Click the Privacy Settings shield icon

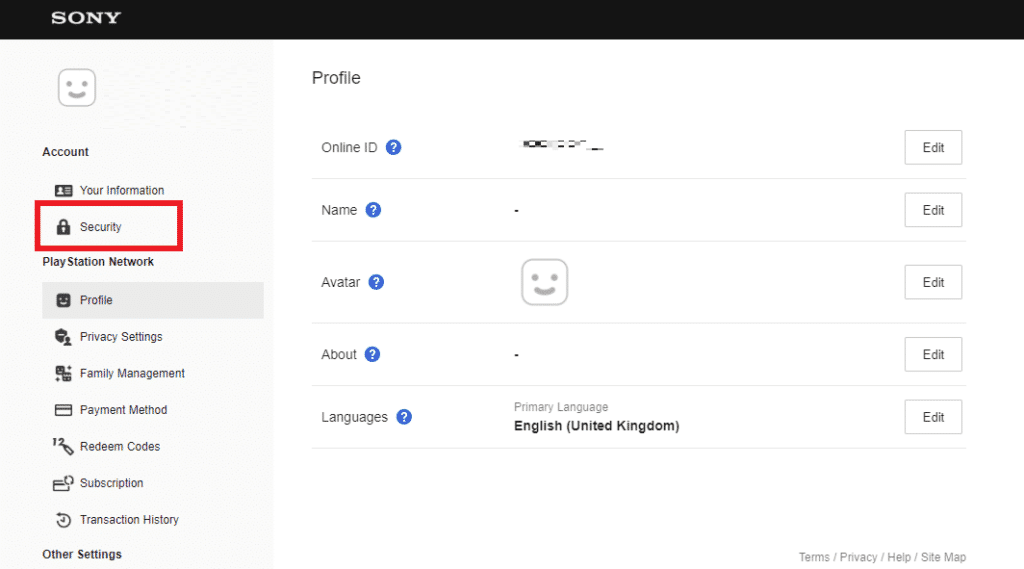(63, 337)
